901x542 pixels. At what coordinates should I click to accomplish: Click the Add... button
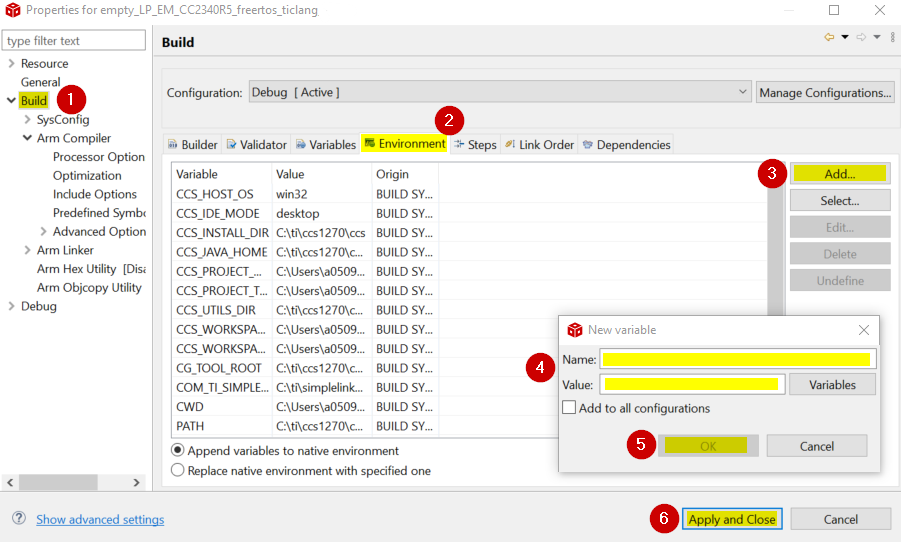click(840, 174)
